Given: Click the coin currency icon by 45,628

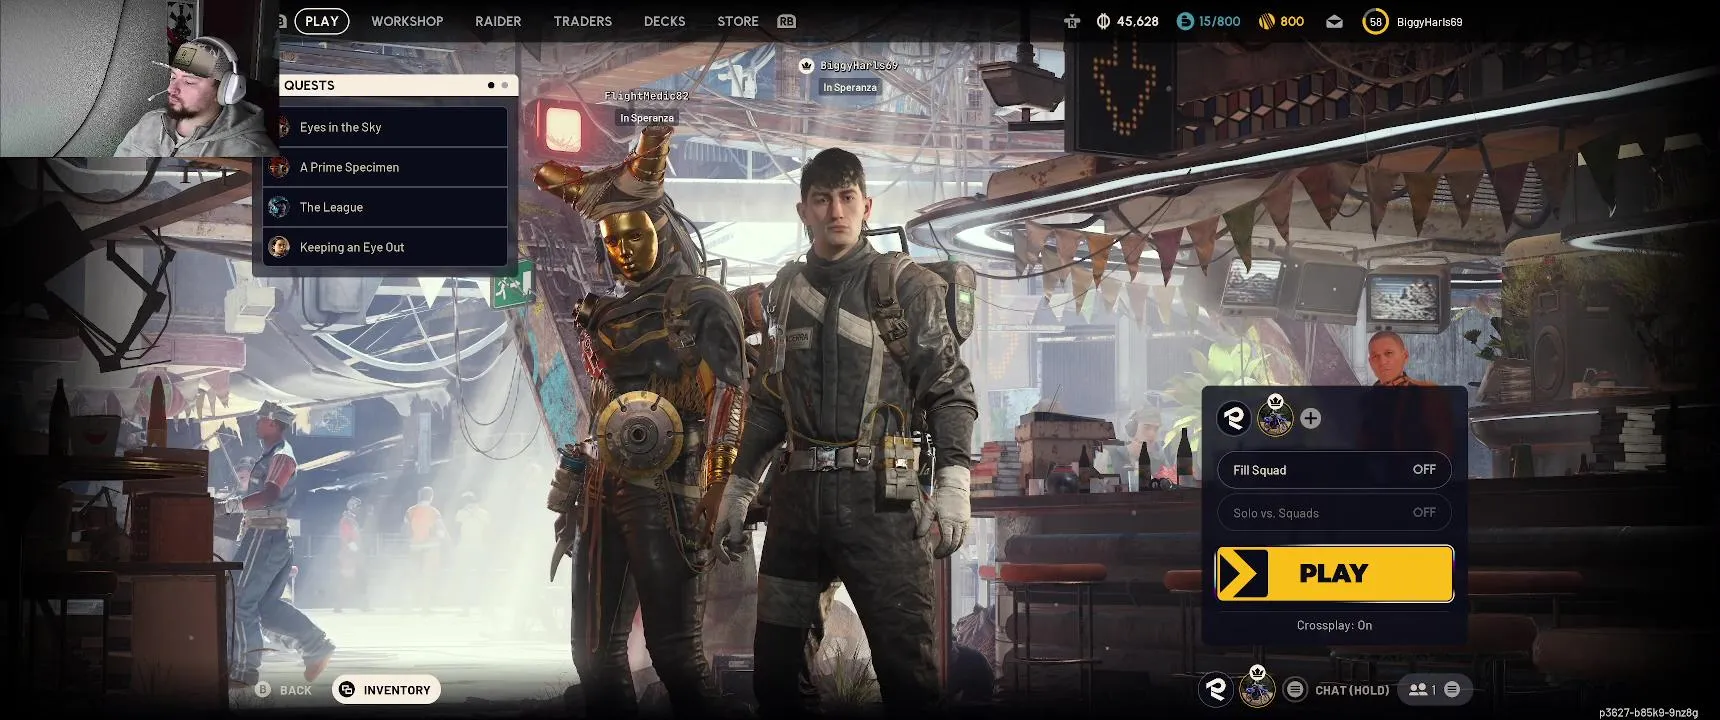Looking at the screenshot, I should [x=1103, y=21].
